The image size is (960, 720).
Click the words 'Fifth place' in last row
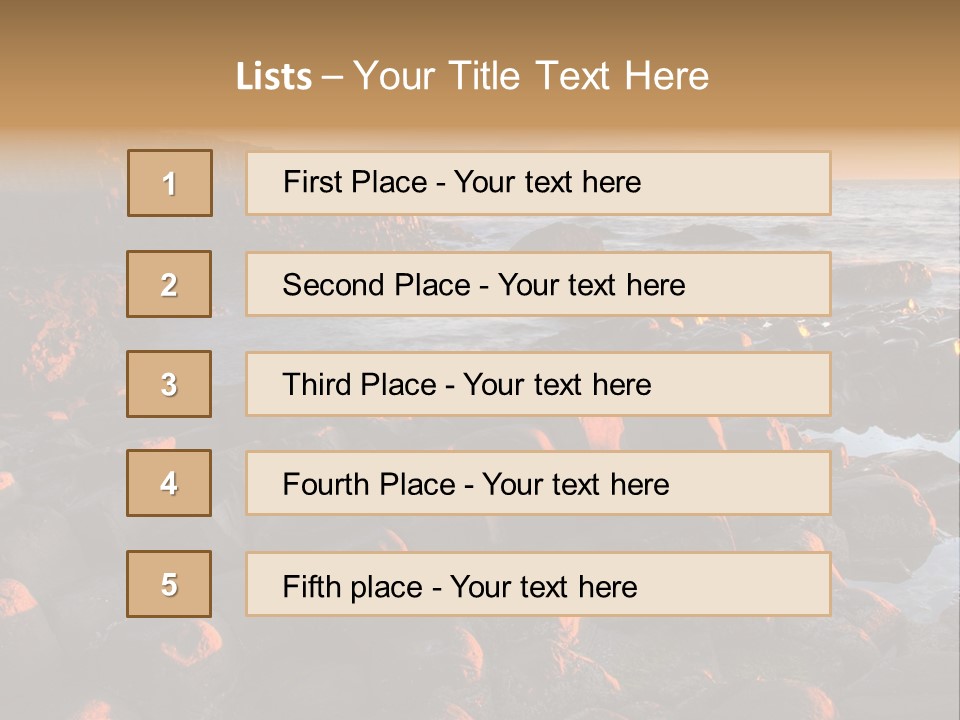point(351,586)
